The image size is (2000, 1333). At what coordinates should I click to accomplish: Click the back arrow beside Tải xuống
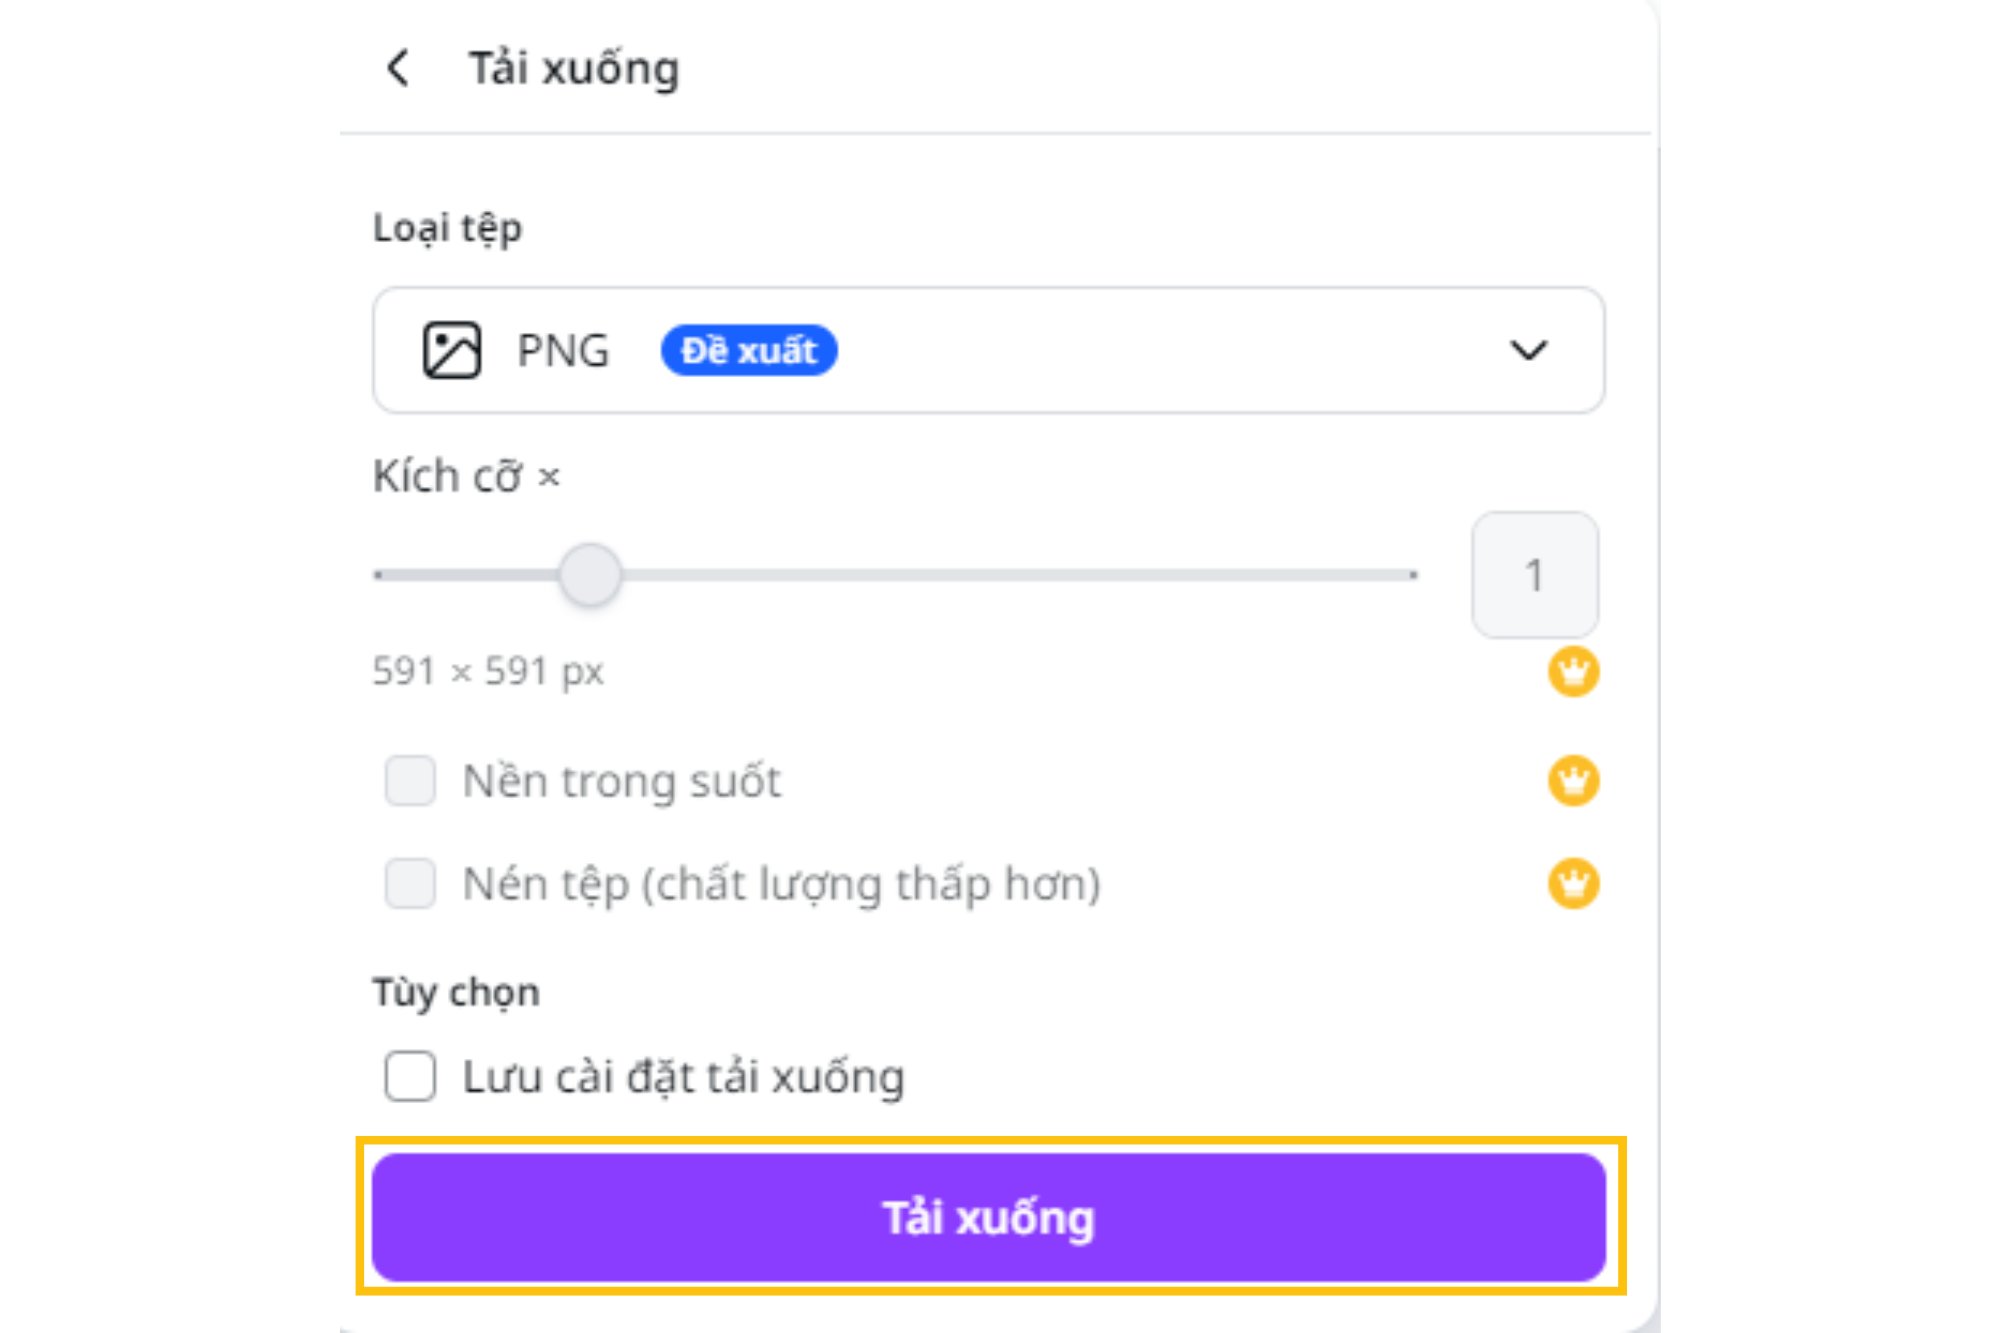point(398,68)
